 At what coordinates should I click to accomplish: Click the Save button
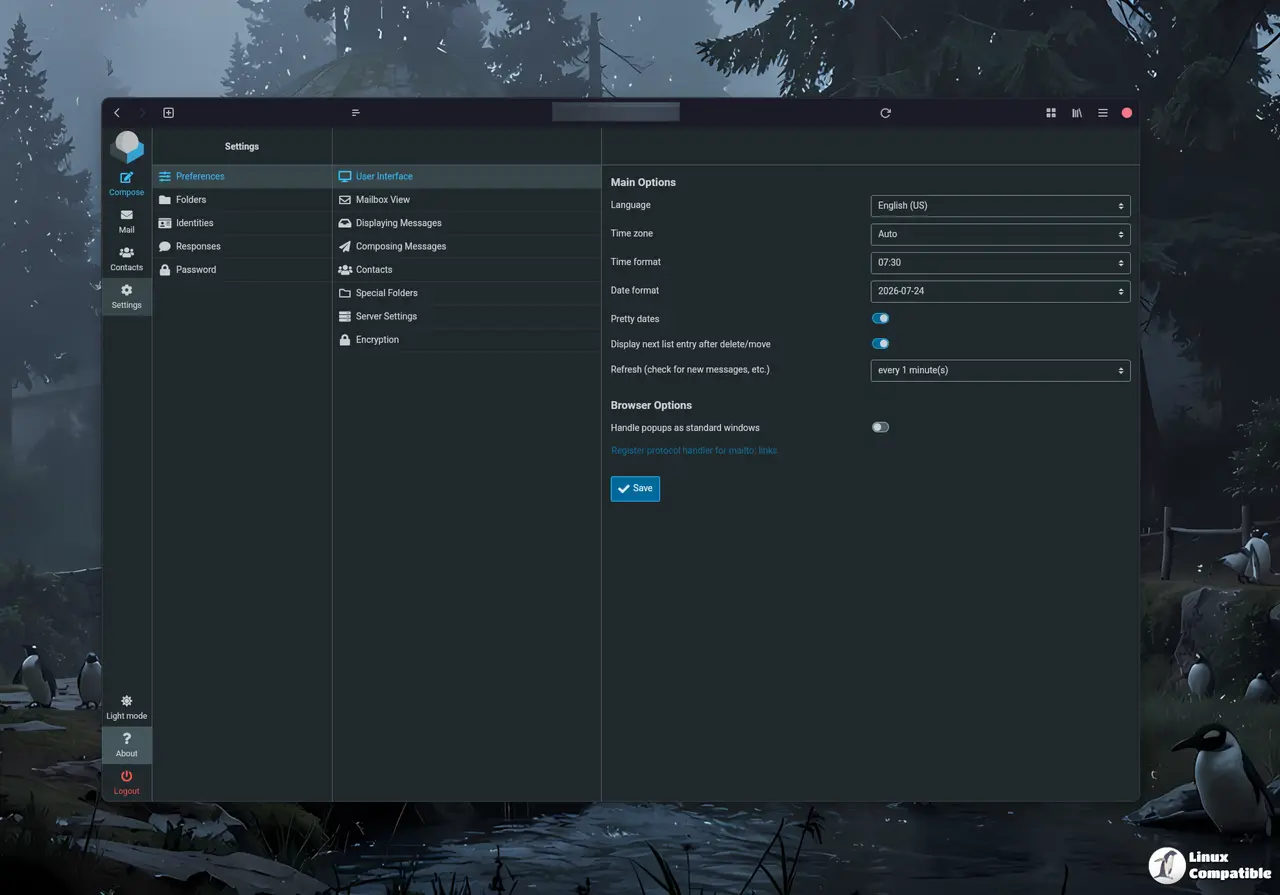pos(635,488)
